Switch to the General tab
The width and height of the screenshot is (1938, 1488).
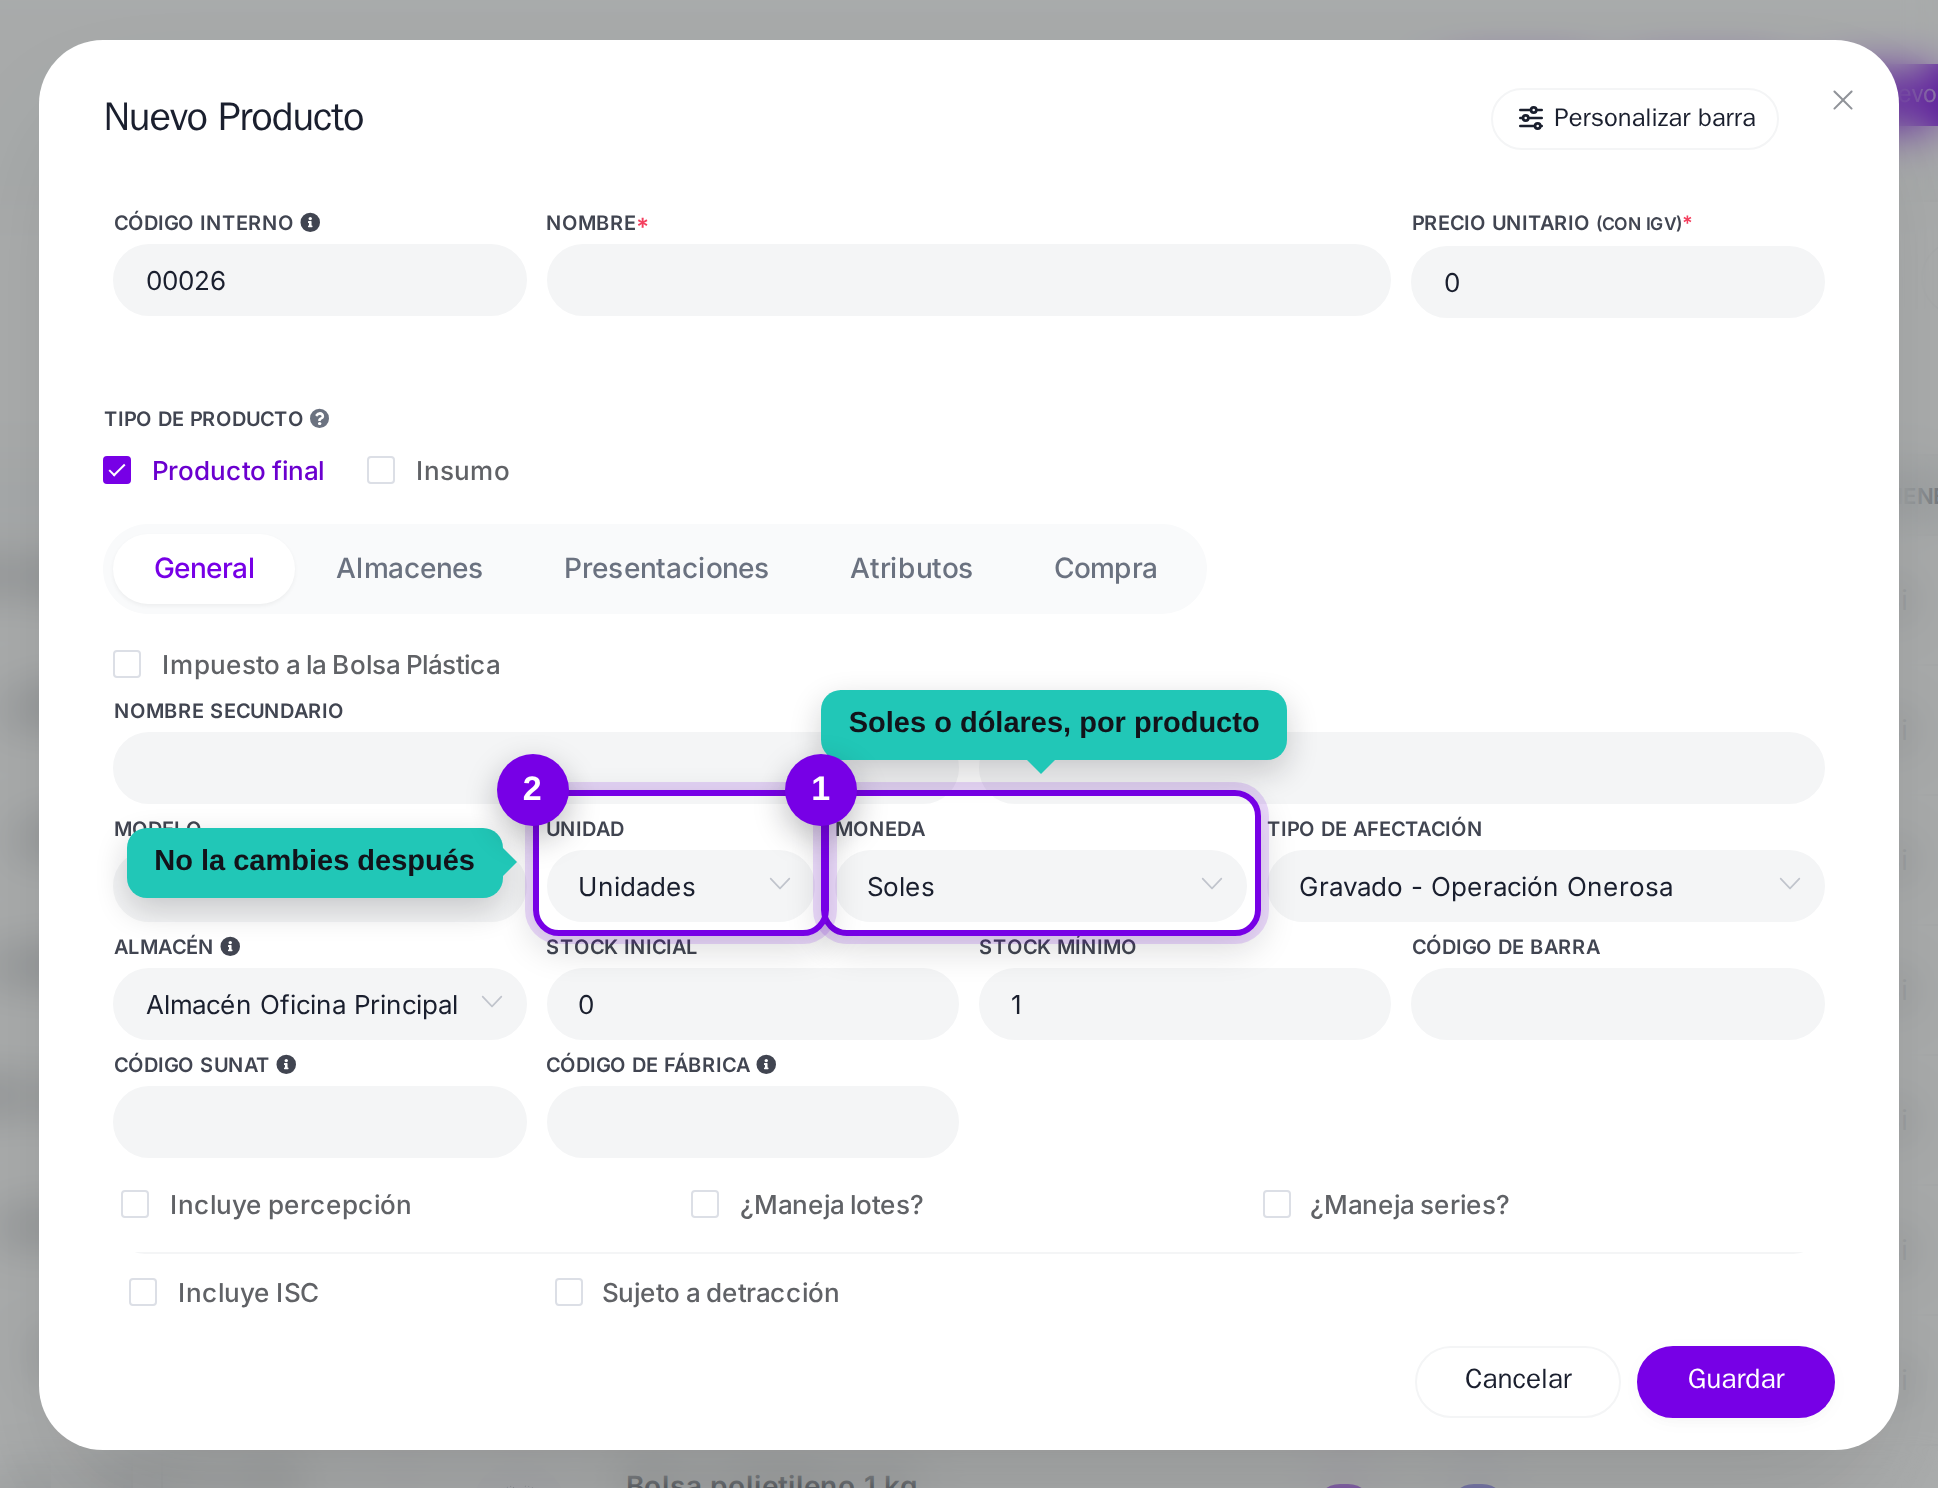point(204,568)
